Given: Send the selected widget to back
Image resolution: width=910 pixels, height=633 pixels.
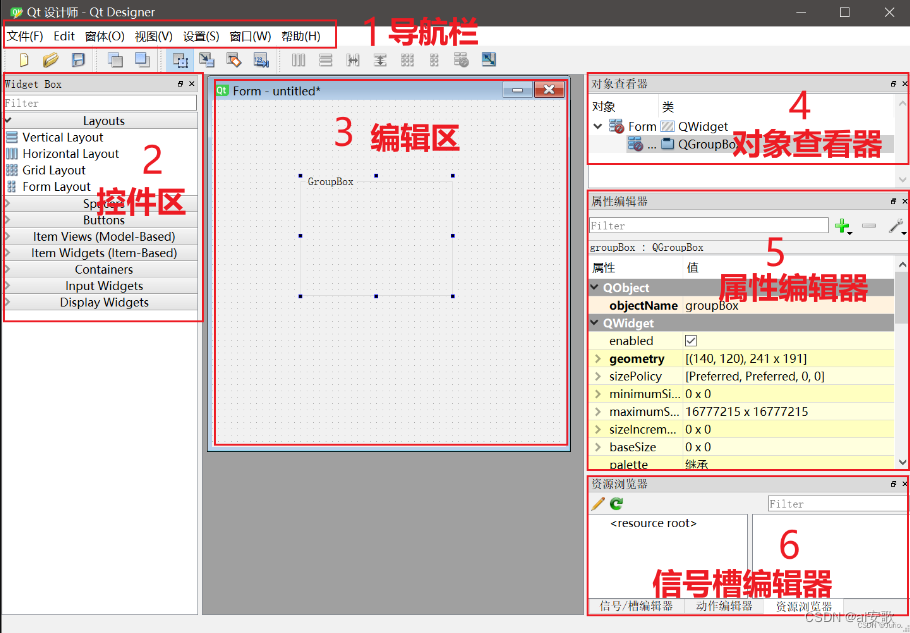Looking at the screenshot, I should [115, 60].
